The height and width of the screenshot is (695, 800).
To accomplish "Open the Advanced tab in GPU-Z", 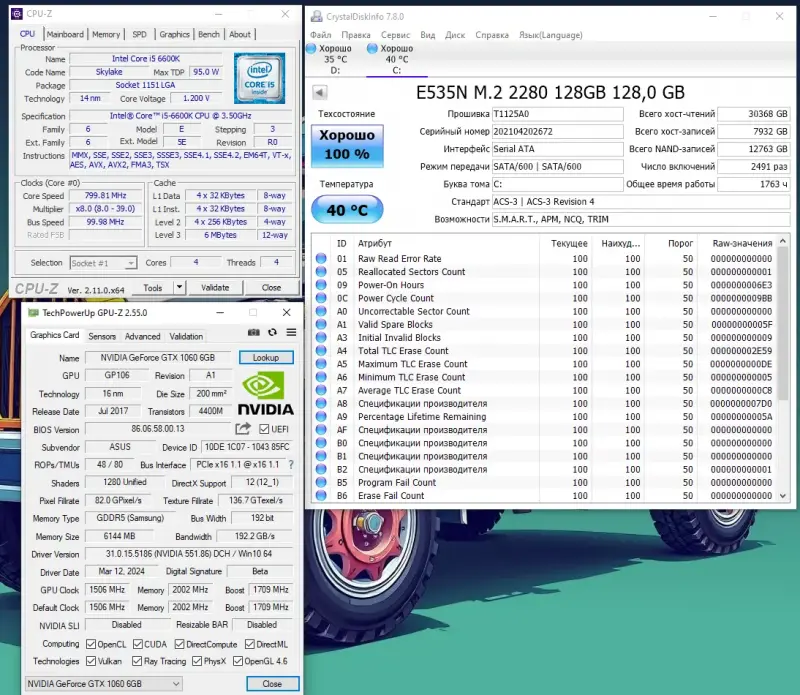I will (142, 336).
